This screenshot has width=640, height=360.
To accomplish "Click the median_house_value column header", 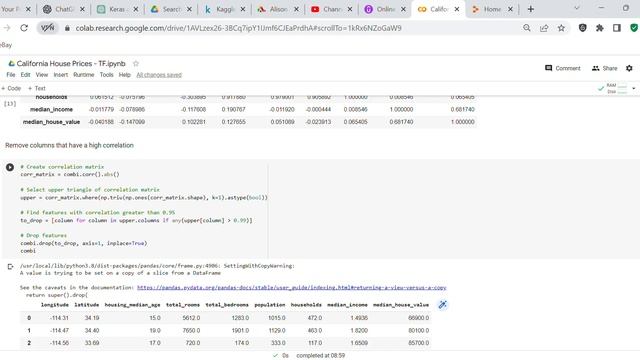I will [401, 305].
